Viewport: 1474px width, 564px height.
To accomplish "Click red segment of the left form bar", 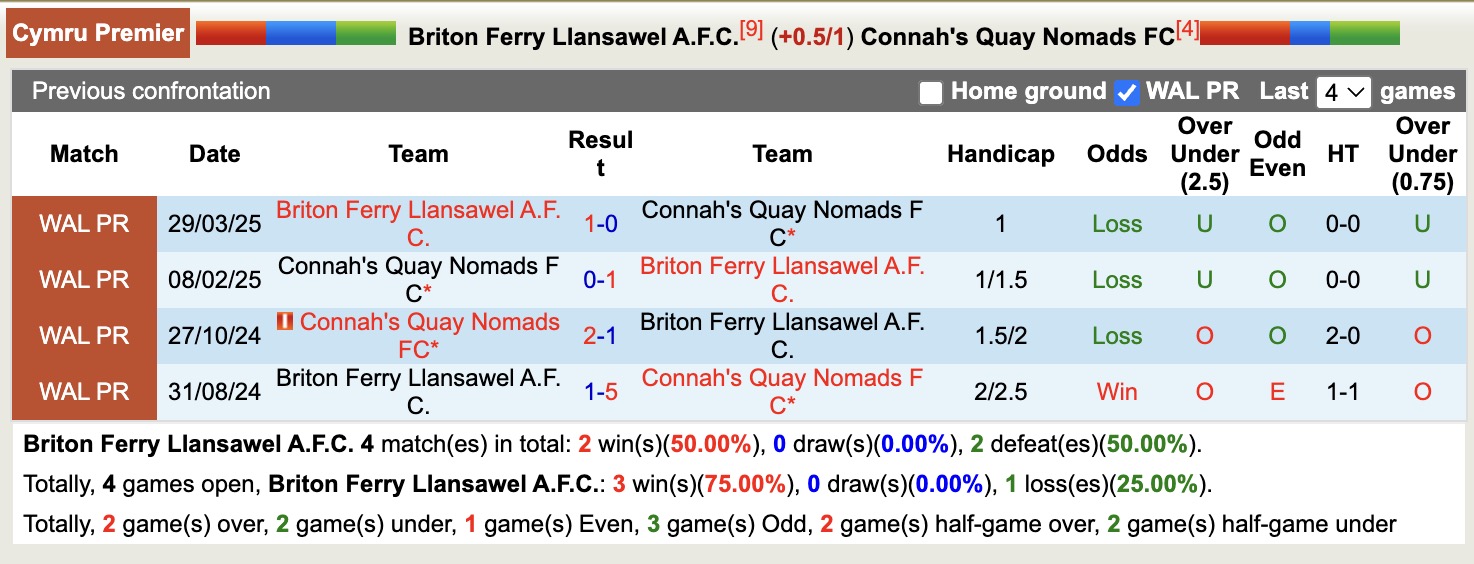I will pyautogui.click(x=231, y=34).
